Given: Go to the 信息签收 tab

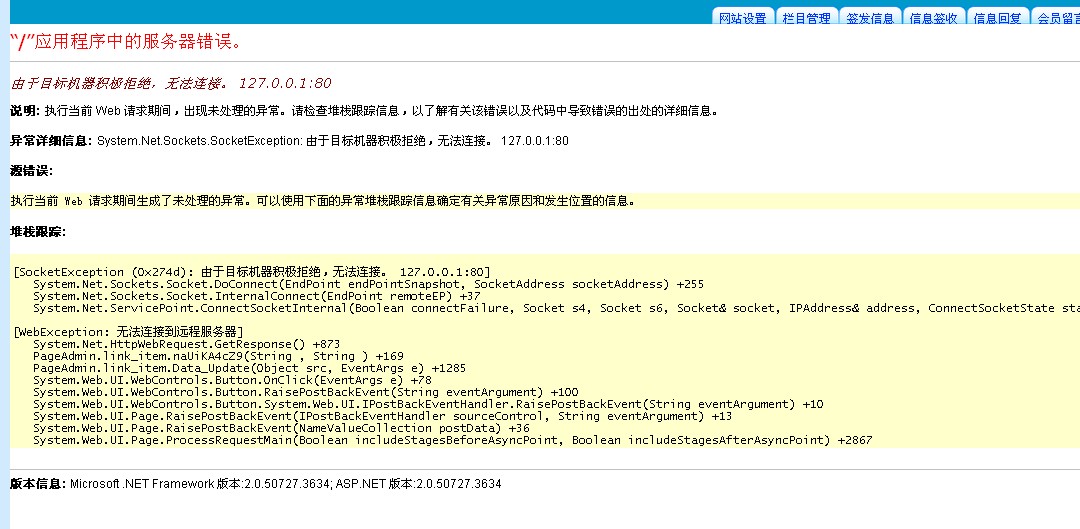Looking at the screenshot, I should [x=933, y=17].
